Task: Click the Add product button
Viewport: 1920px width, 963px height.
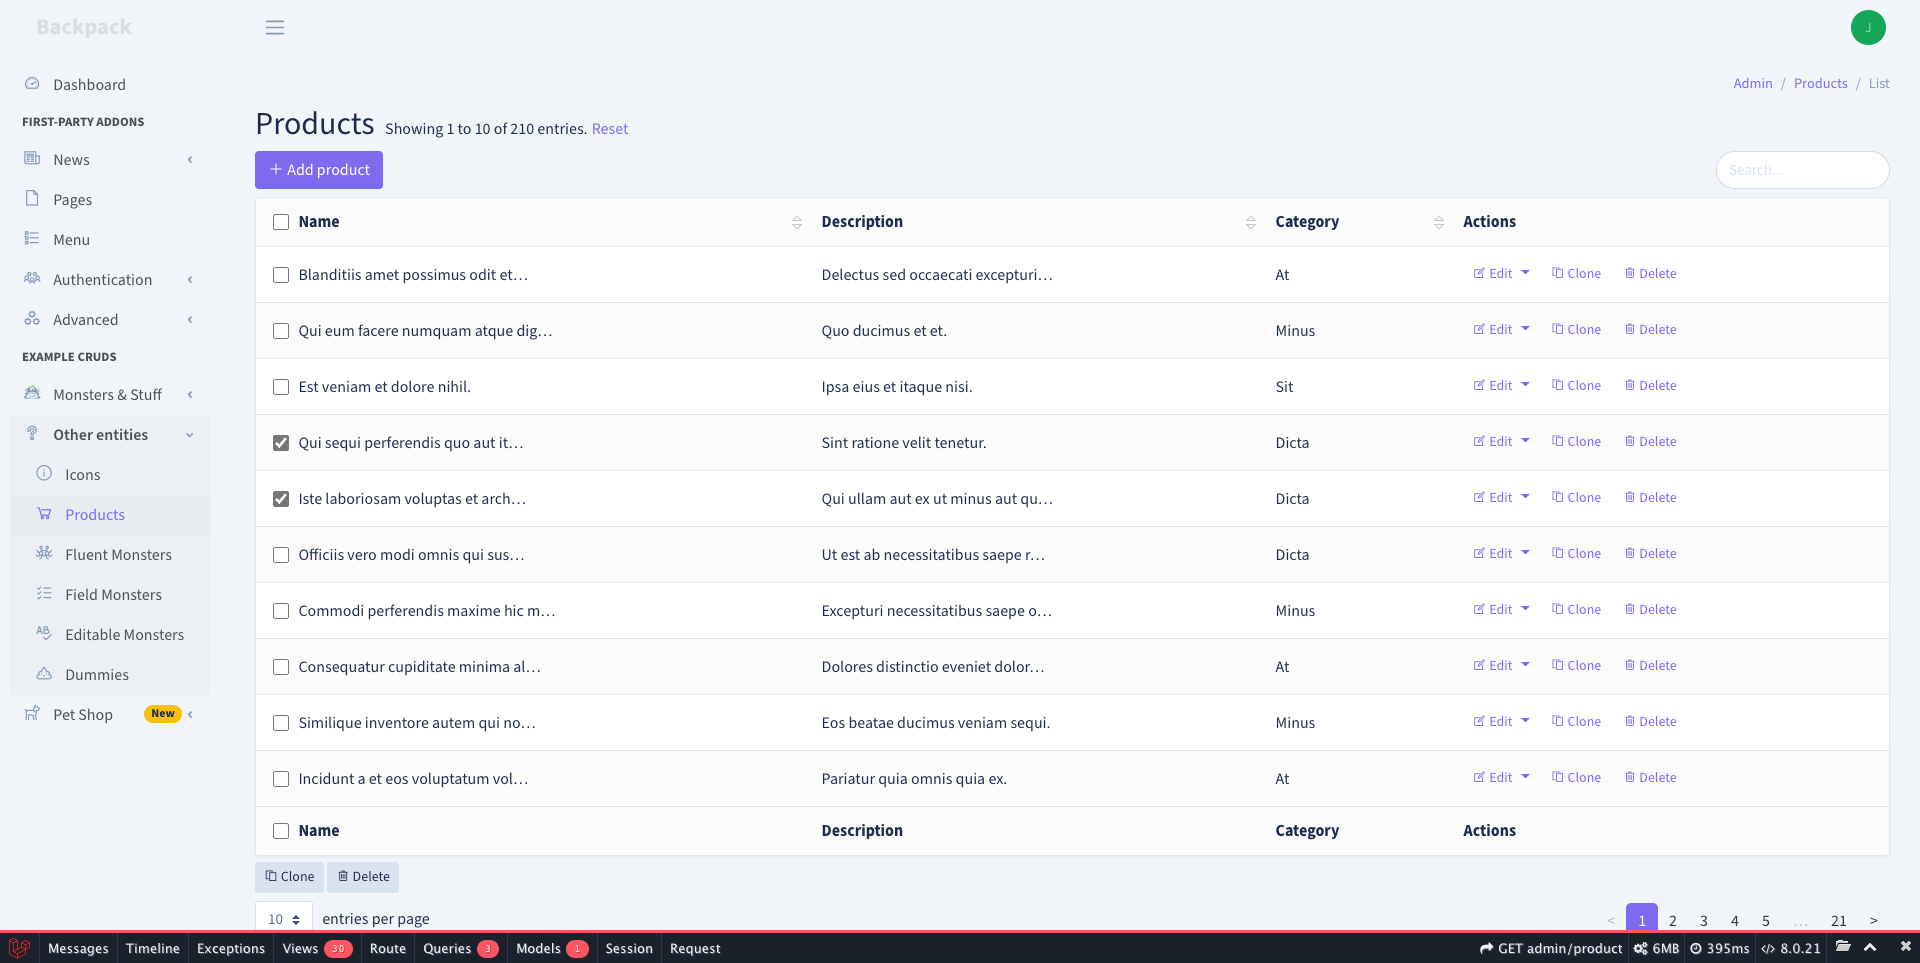Action: [x=319, y=170]
